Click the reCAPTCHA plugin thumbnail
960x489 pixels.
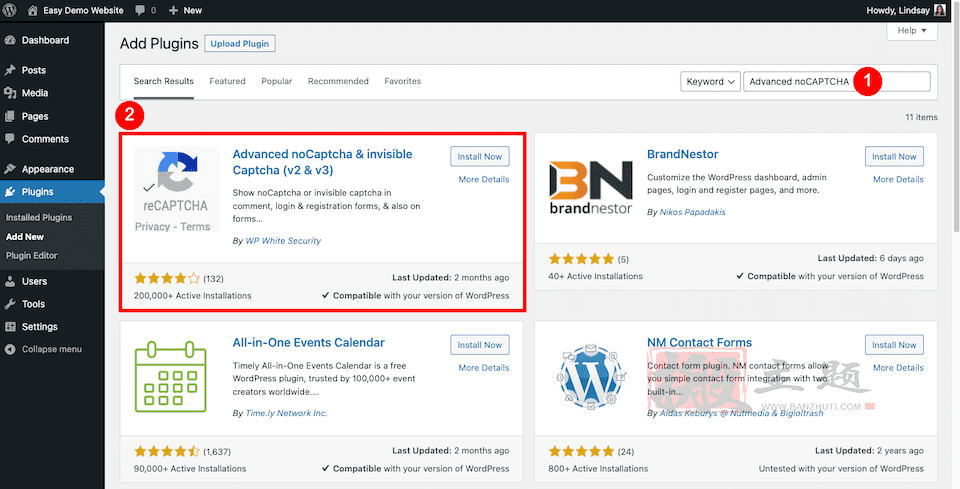coord(176,189)
